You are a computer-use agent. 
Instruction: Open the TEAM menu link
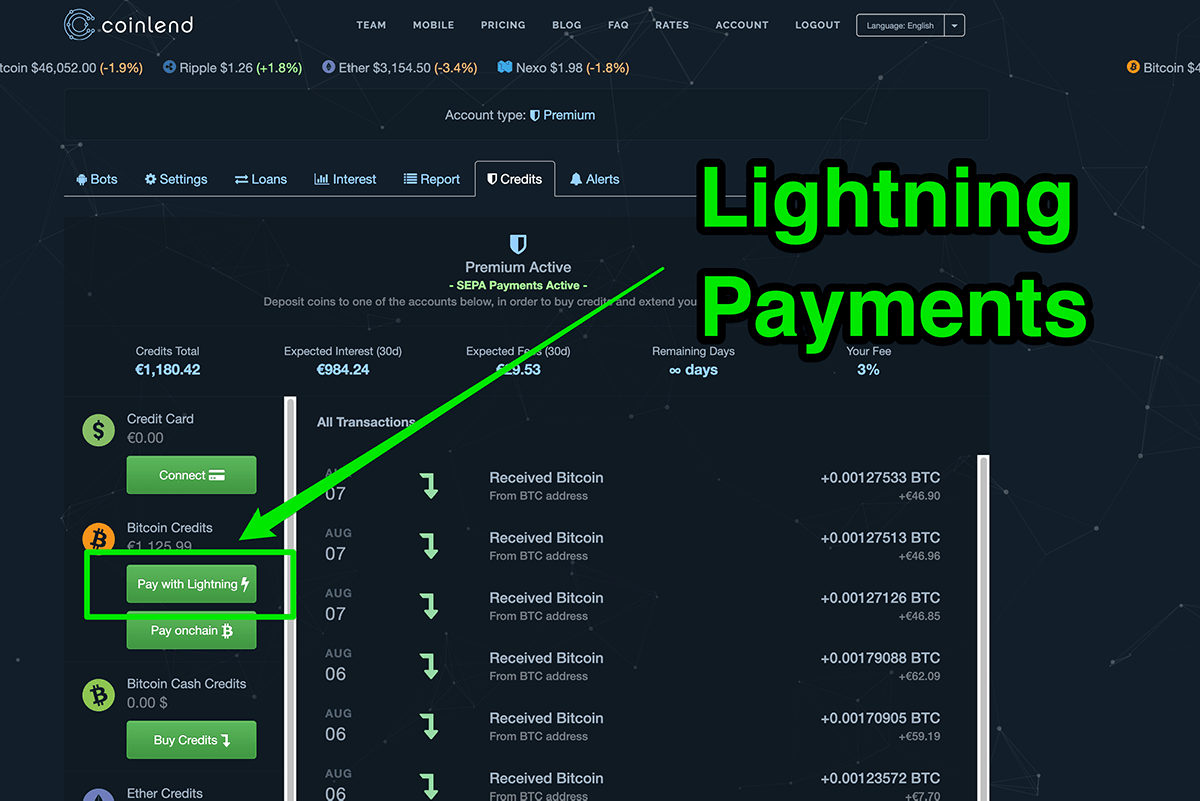[x=371, y=25]
